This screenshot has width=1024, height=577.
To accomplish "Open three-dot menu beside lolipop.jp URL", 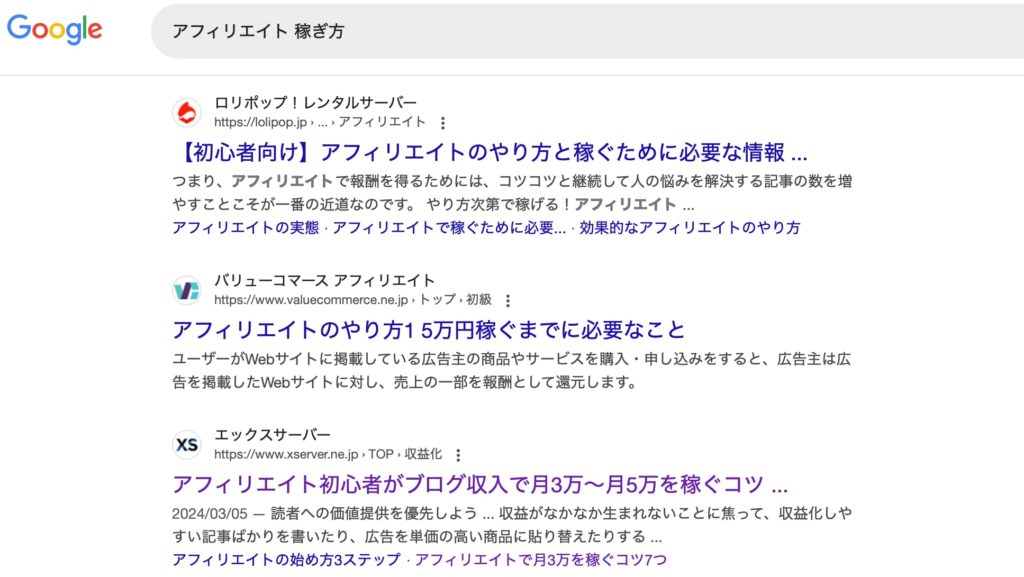I will coord(443,123).
